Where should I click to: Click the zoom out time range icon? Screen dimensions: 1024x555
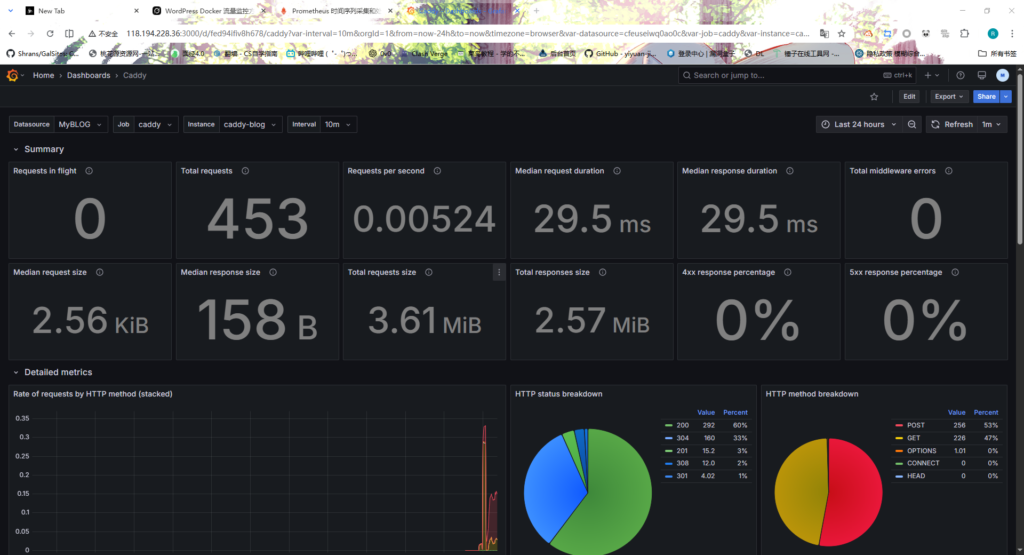[x=912, y=125]
